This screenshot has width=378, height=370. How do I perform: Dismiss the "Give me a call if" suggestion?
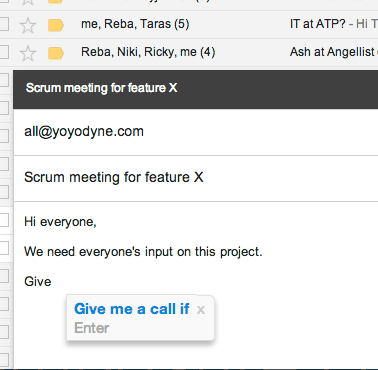(201, 310)
